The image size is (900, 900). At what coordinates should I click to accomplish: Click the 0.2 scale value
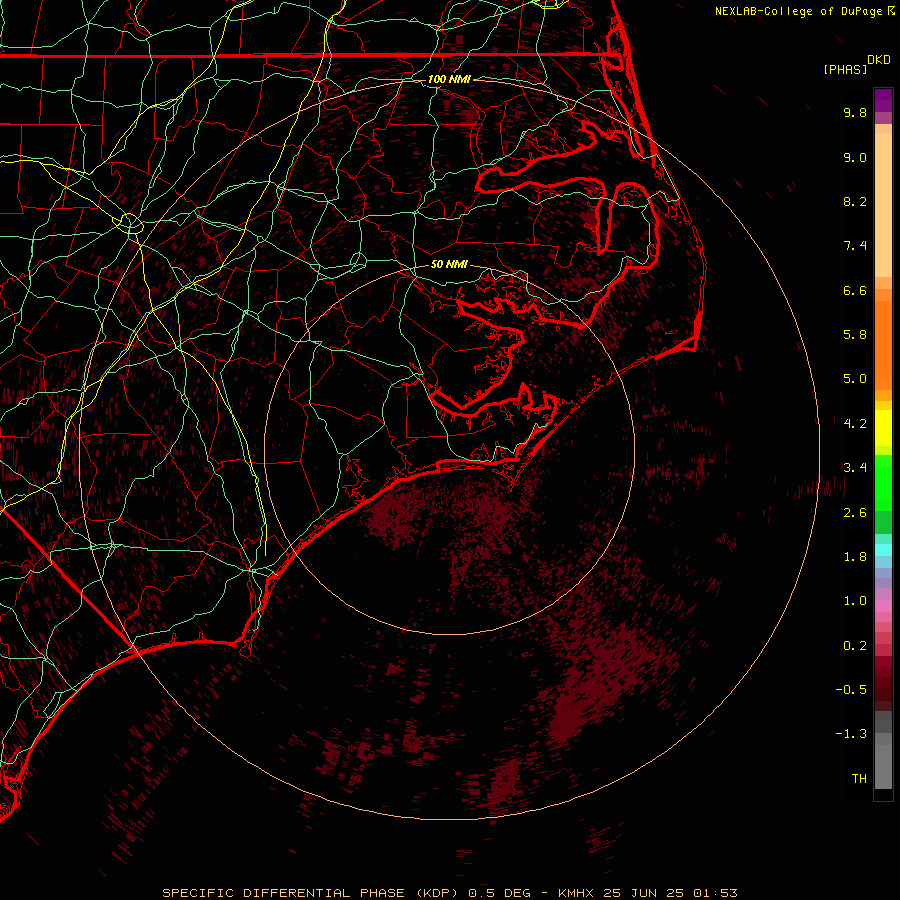855,646
